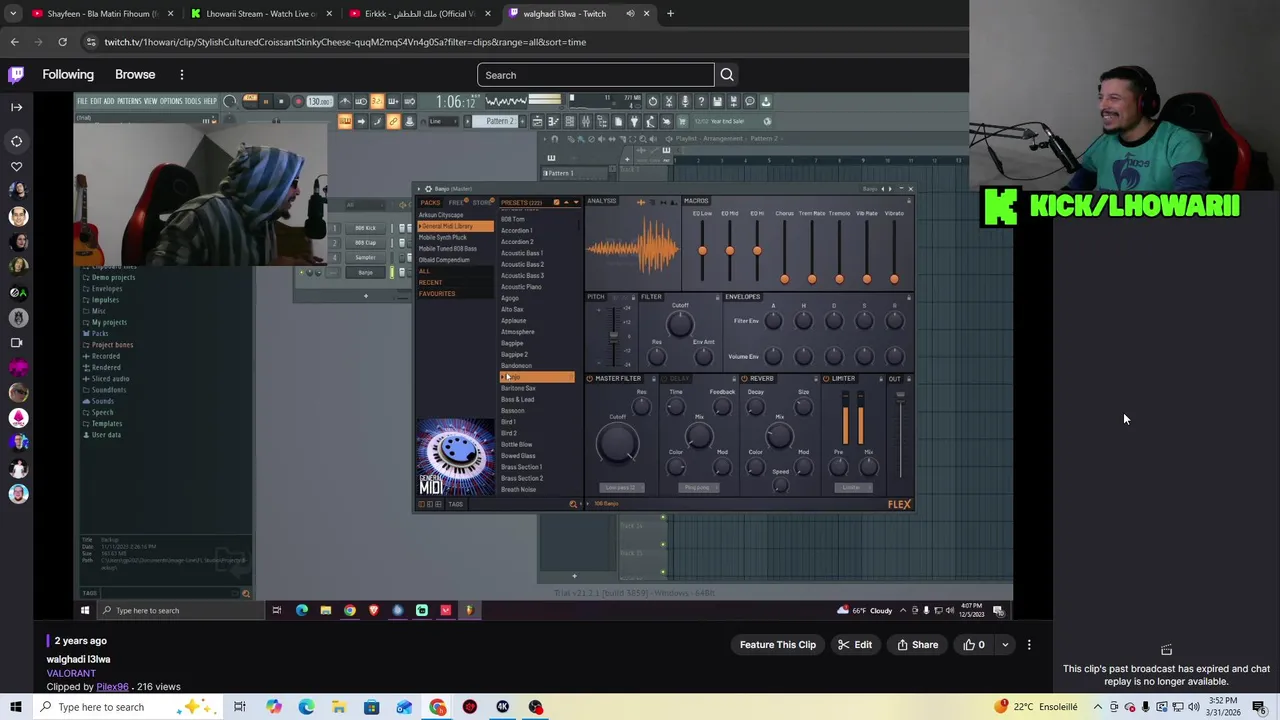Like the clip with thumbs up

tap(974, 645)
